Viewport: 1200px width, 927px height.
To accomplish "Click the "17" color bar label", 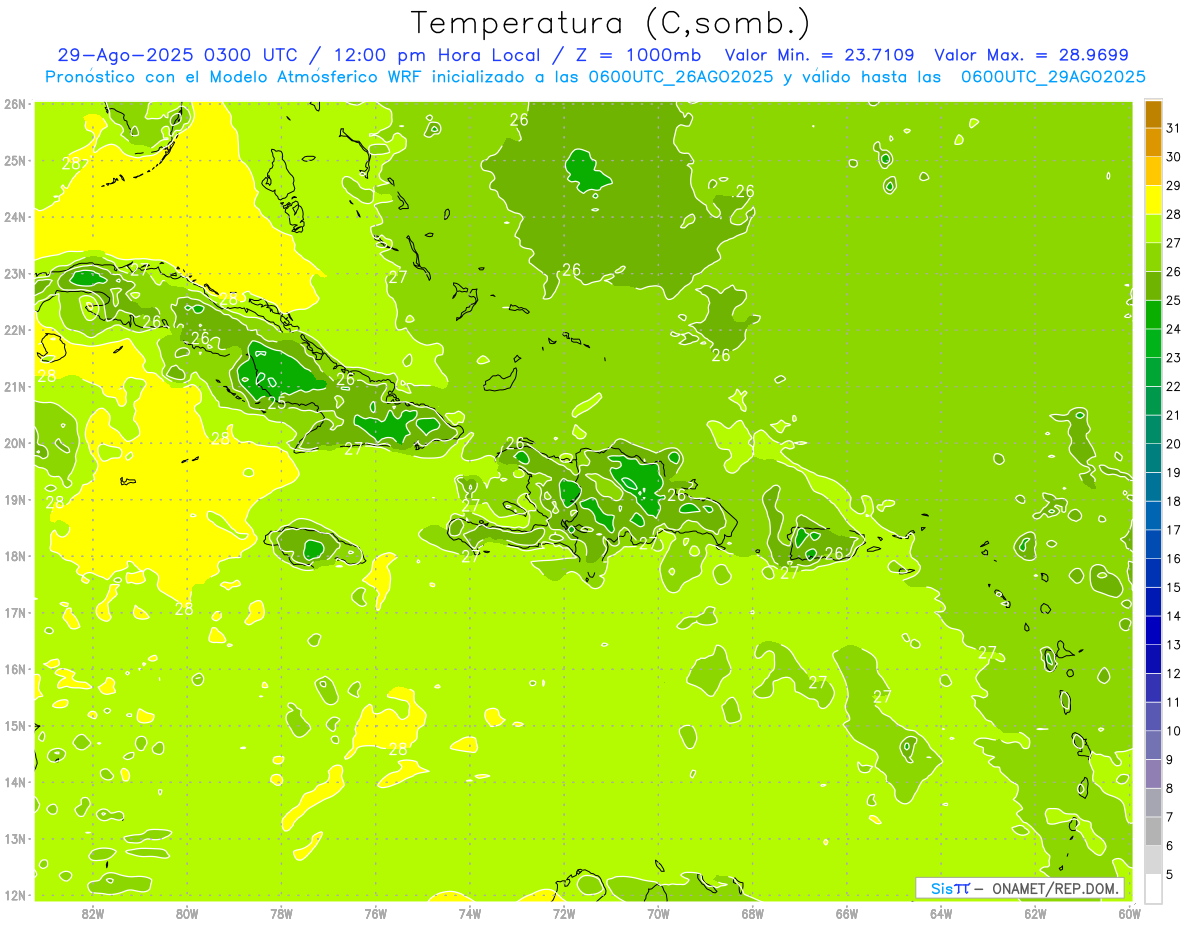I will 1174,530.
